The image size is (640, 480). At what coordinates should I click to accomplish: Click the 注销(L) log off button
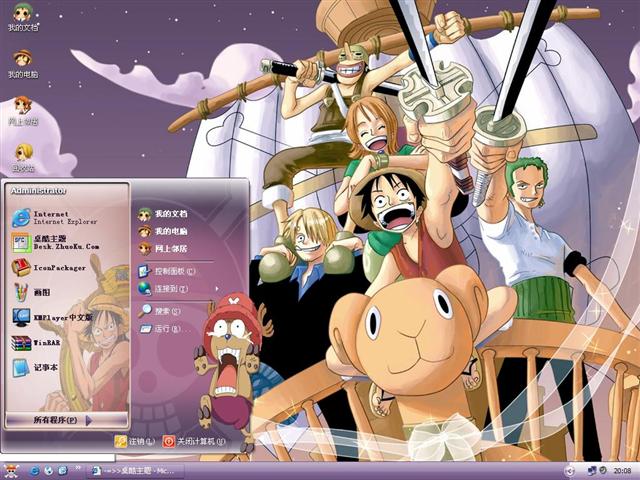[135, 441]
